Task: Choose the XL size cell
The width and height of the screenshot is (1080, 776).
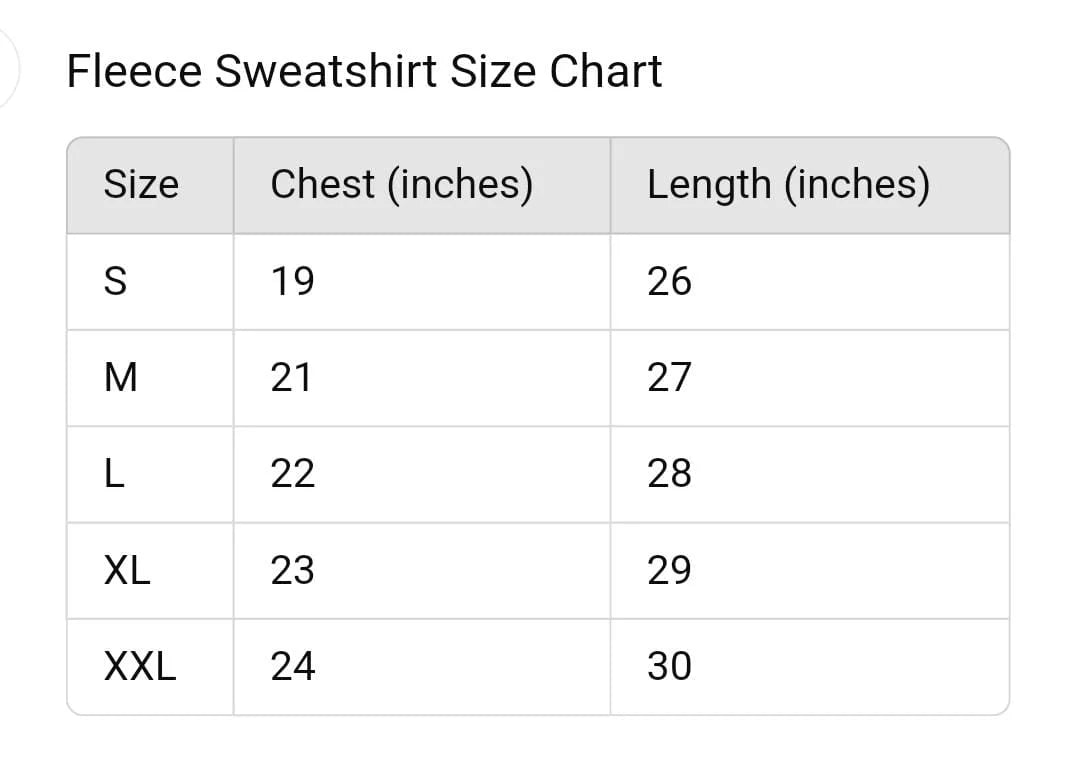Action: 127,570
